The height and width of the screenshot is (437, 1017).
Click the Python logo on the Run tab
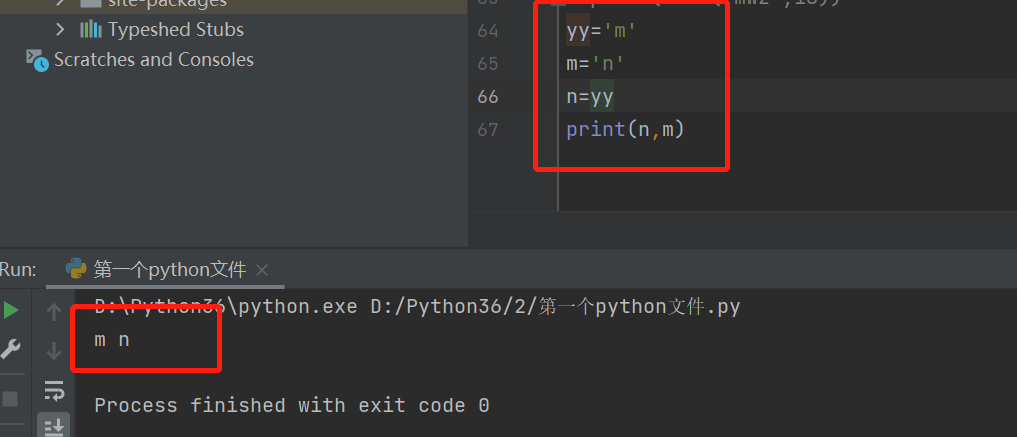[x=76, y=269]
